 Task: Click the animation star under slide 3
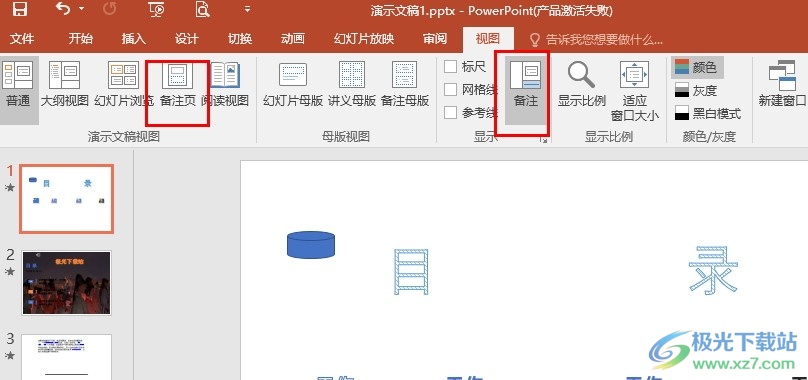pos(10,355)
